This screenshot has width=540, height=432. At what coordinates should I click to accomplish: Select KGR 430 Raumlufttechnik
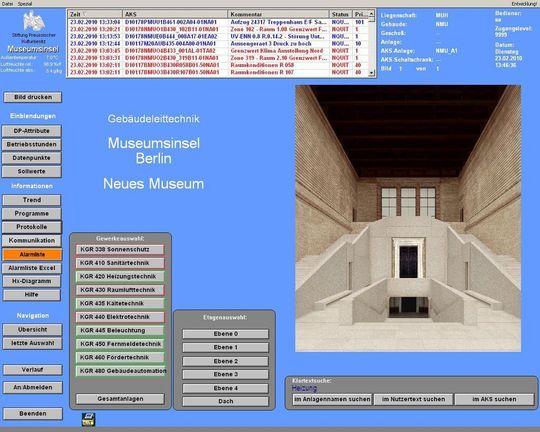coord(120,290)
